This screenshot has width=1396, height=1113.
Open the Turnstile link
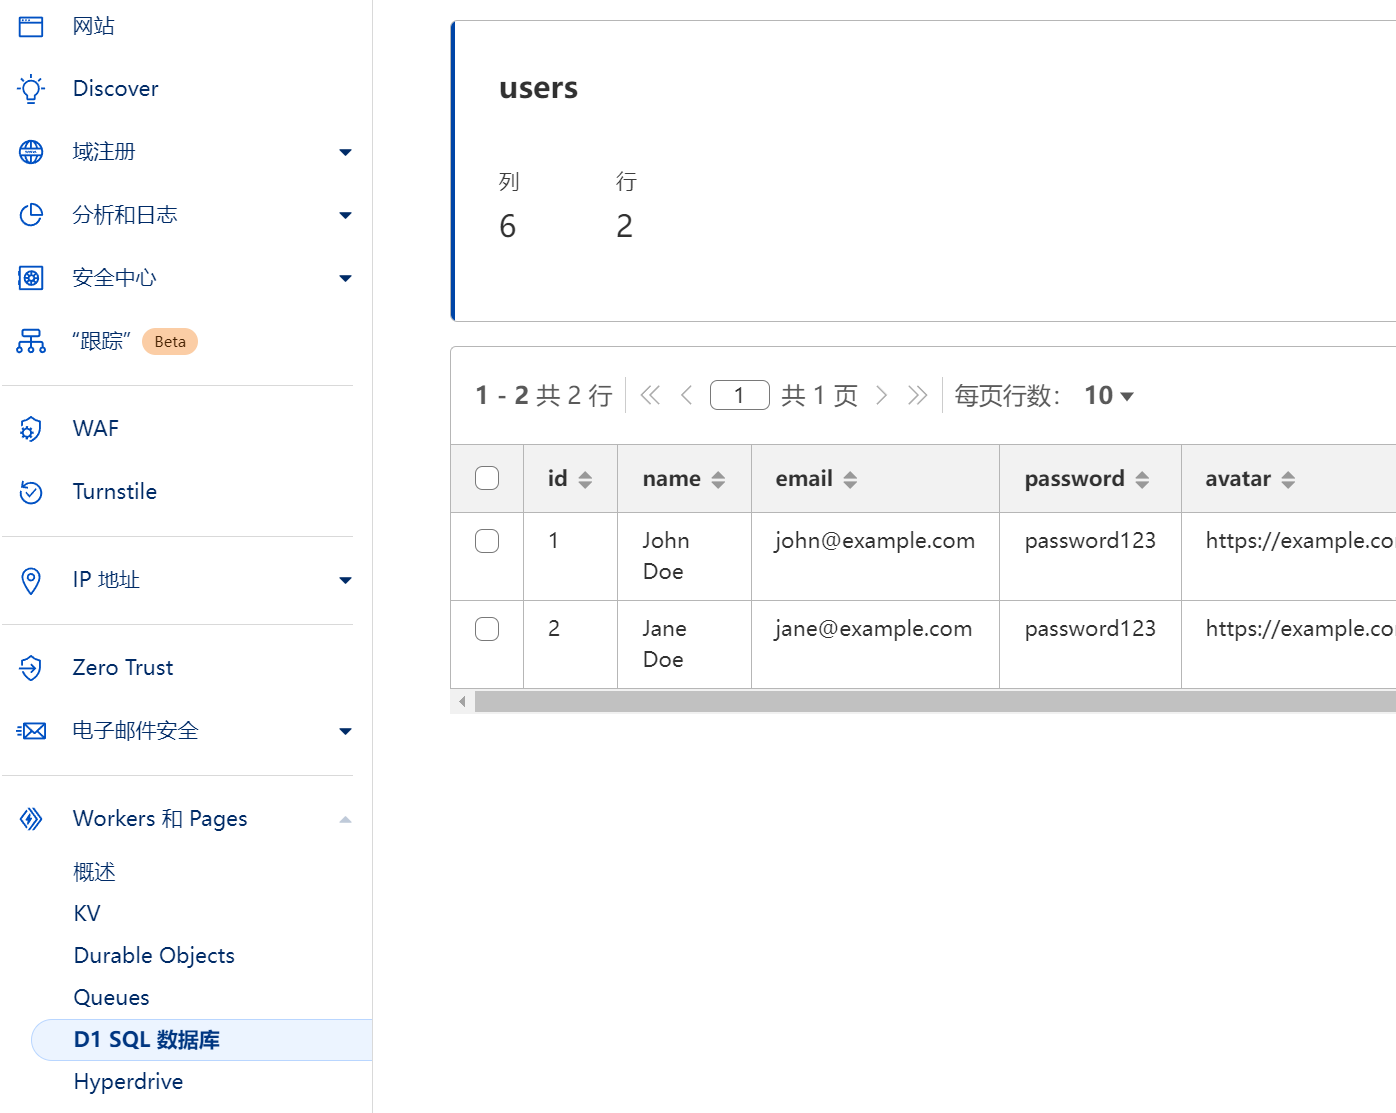click(115, 492)
